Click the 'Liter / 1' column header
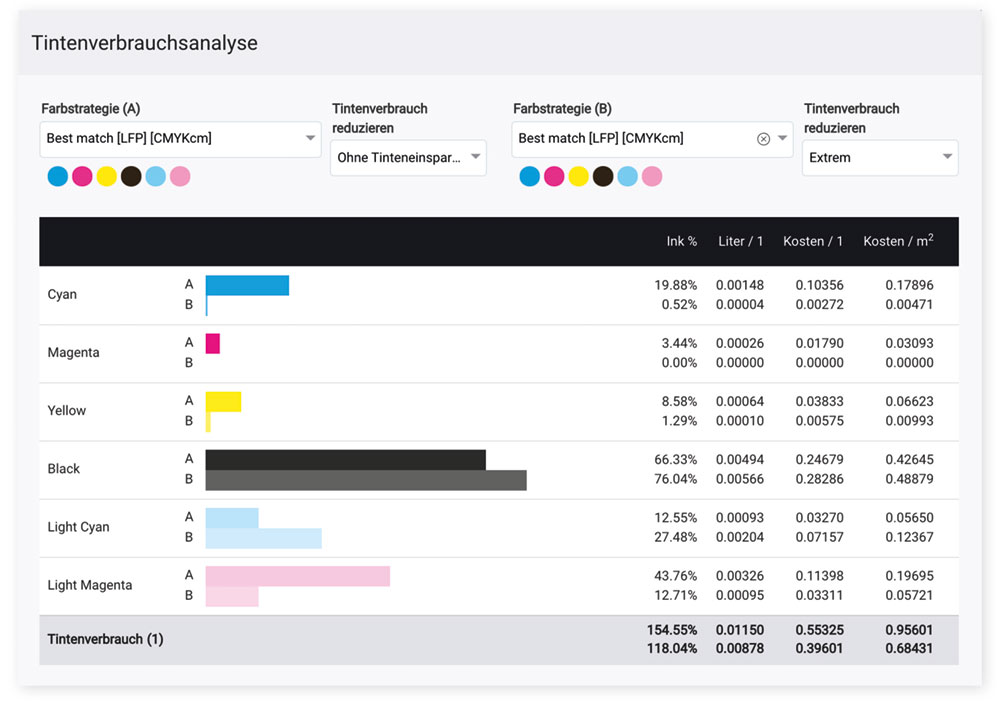Screen dimensions: 1000x704 [x=740, y=242]
